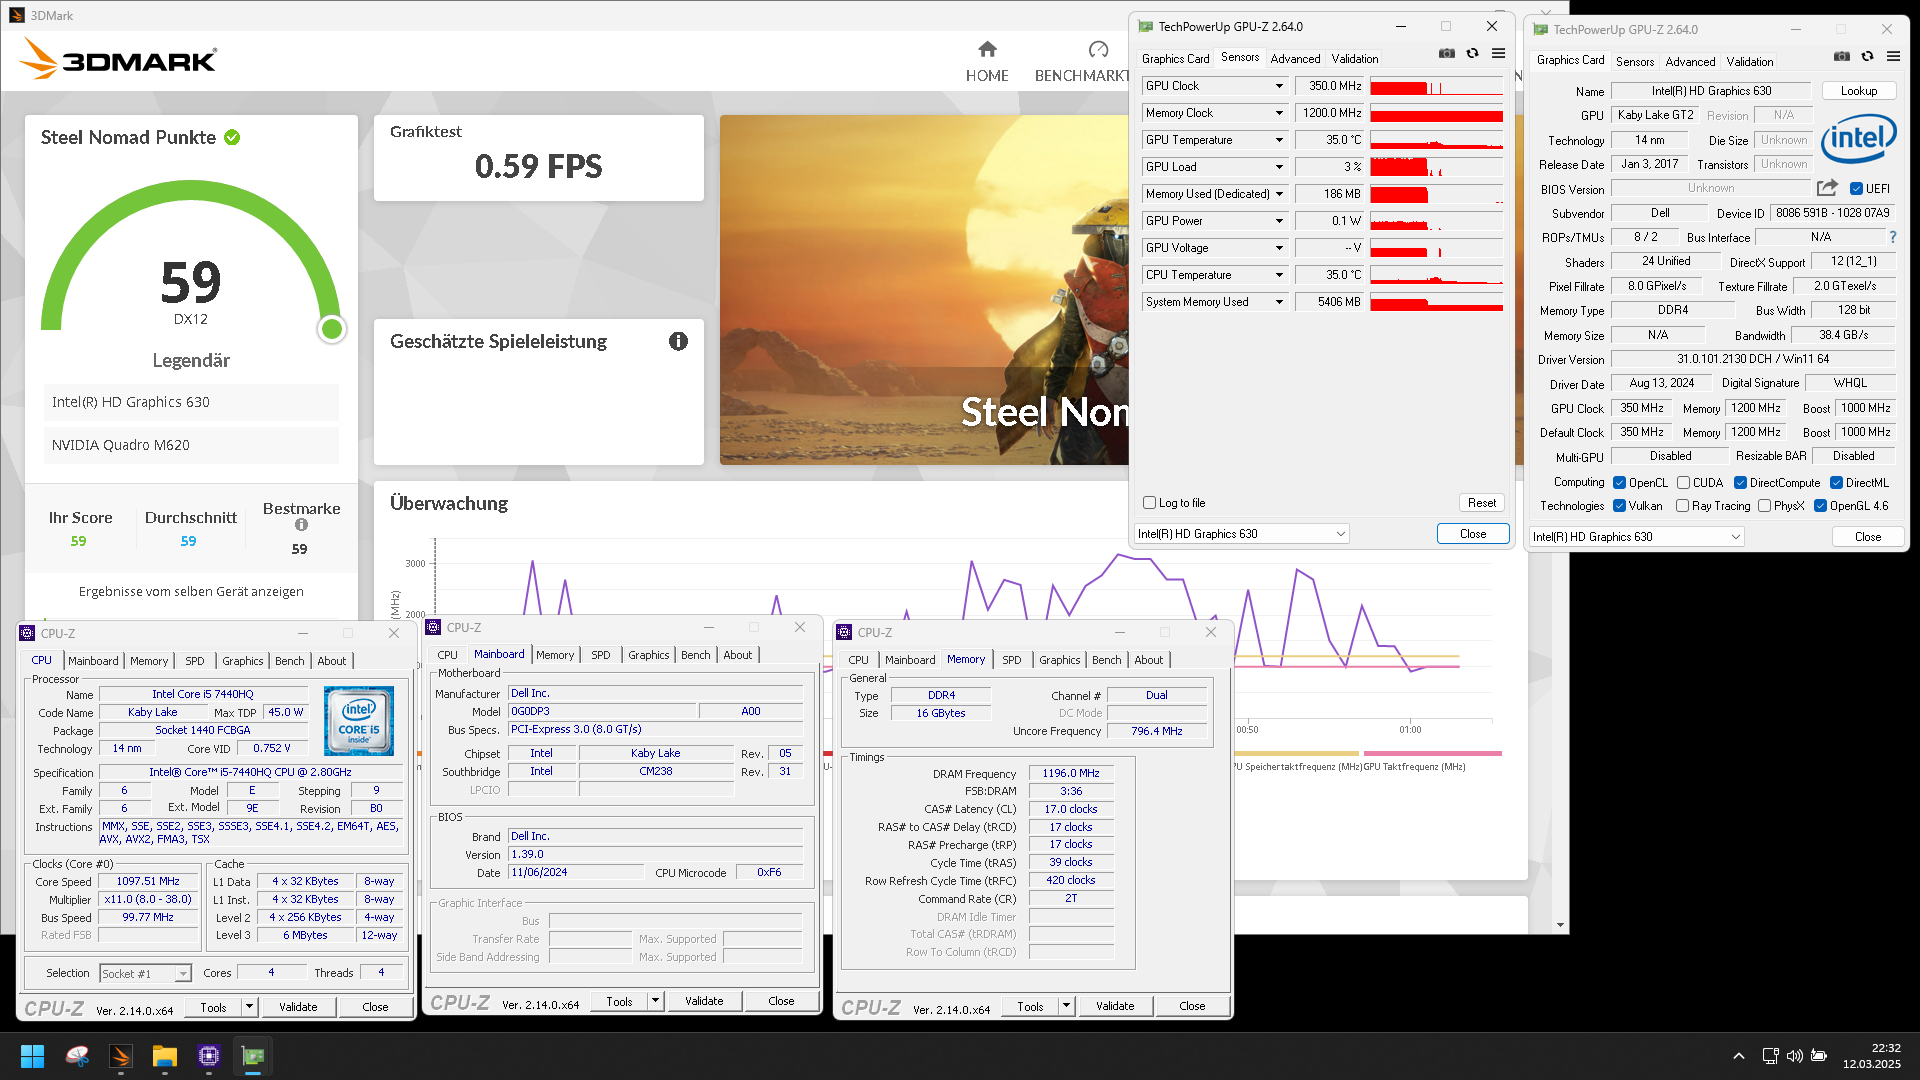The image size is (1920, 1080).
Task: Open the Benchmarks gauge icon in 3DMark
Action: [1098, 49]
